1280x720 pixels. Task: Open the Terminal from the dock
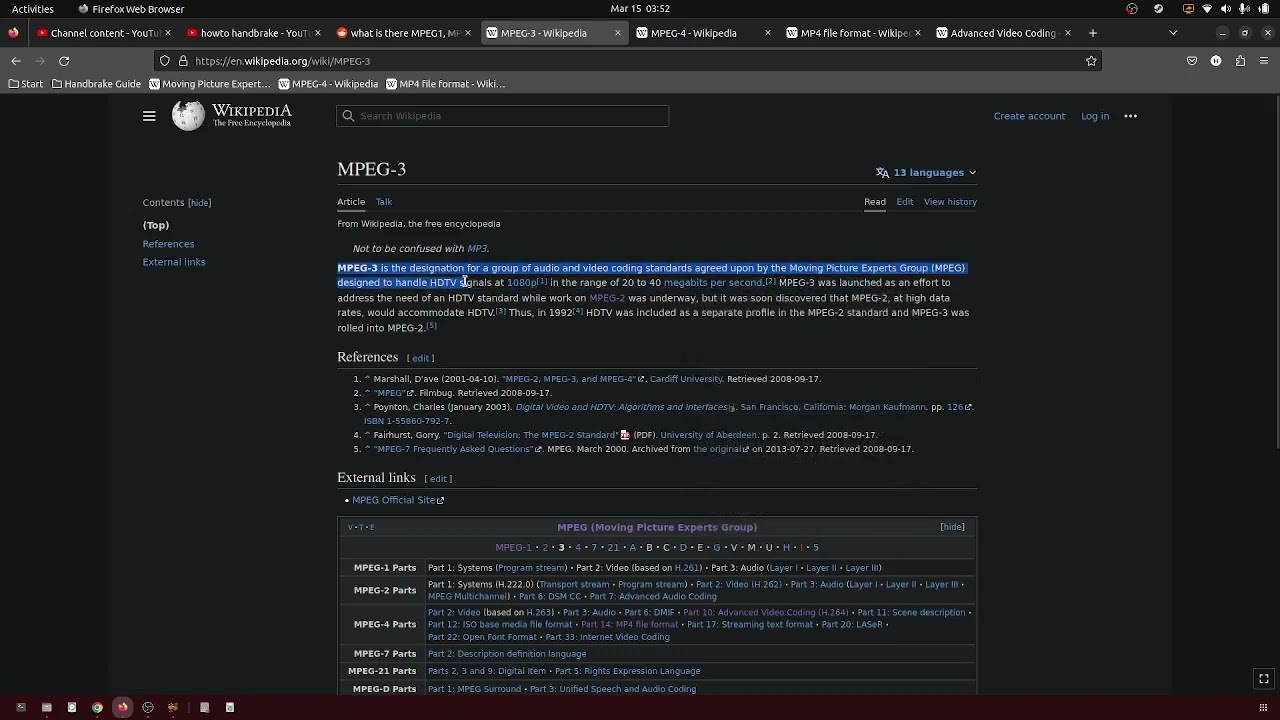[21, 708]
